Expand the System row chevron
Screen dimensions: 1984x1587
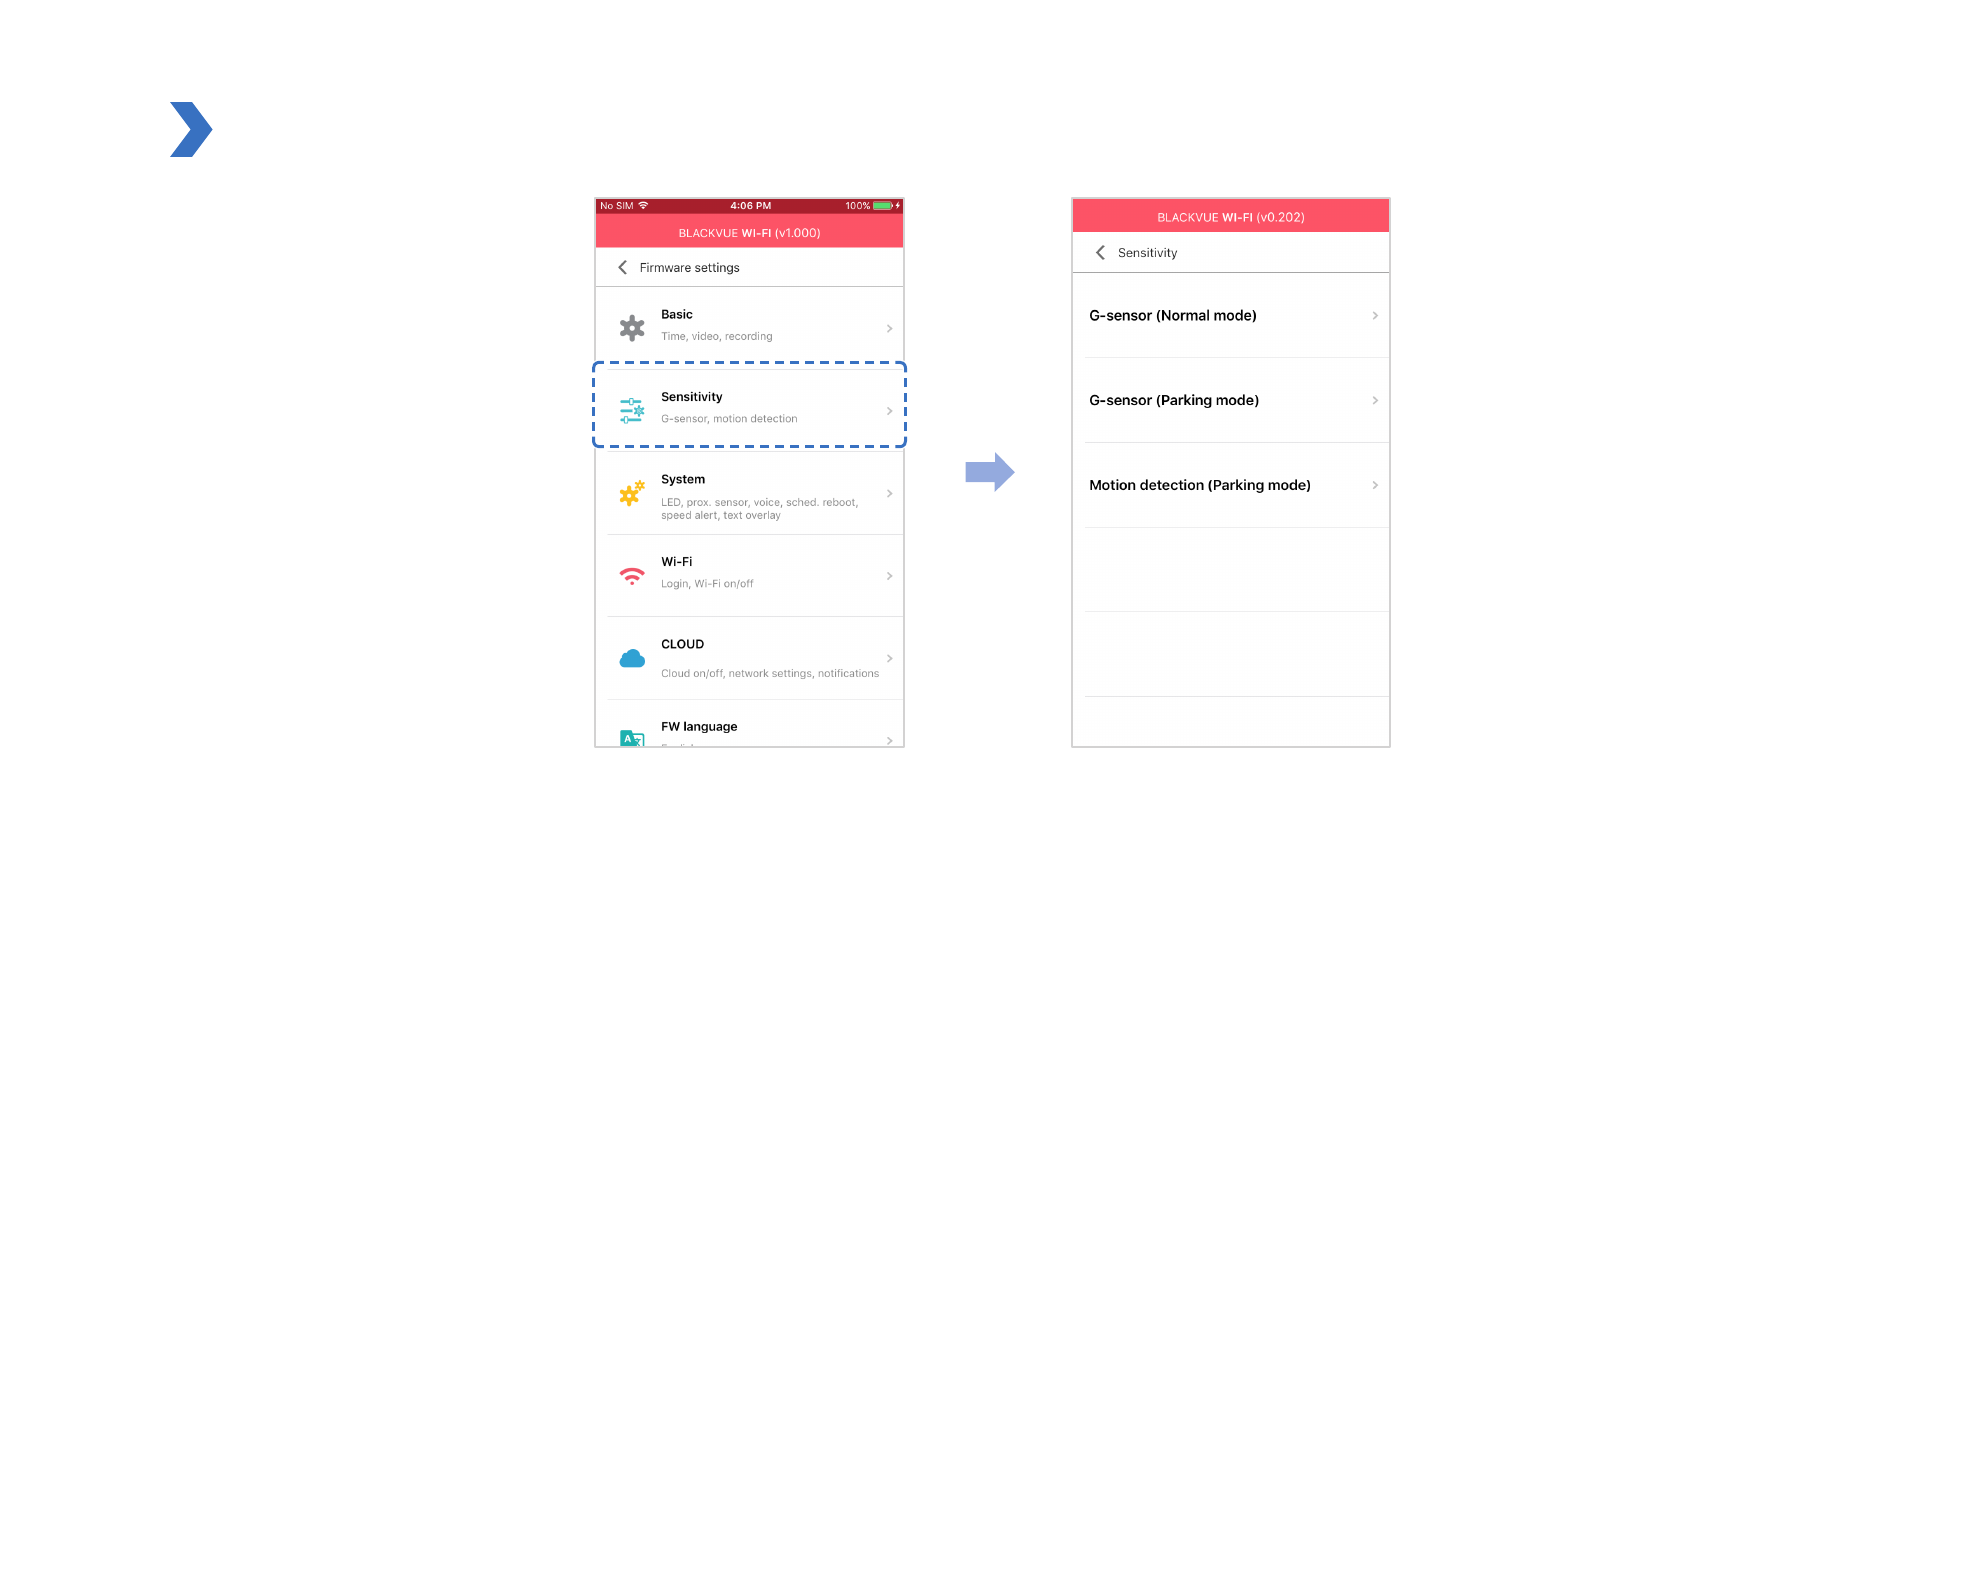pyautogui.click(x=889, y=493)
